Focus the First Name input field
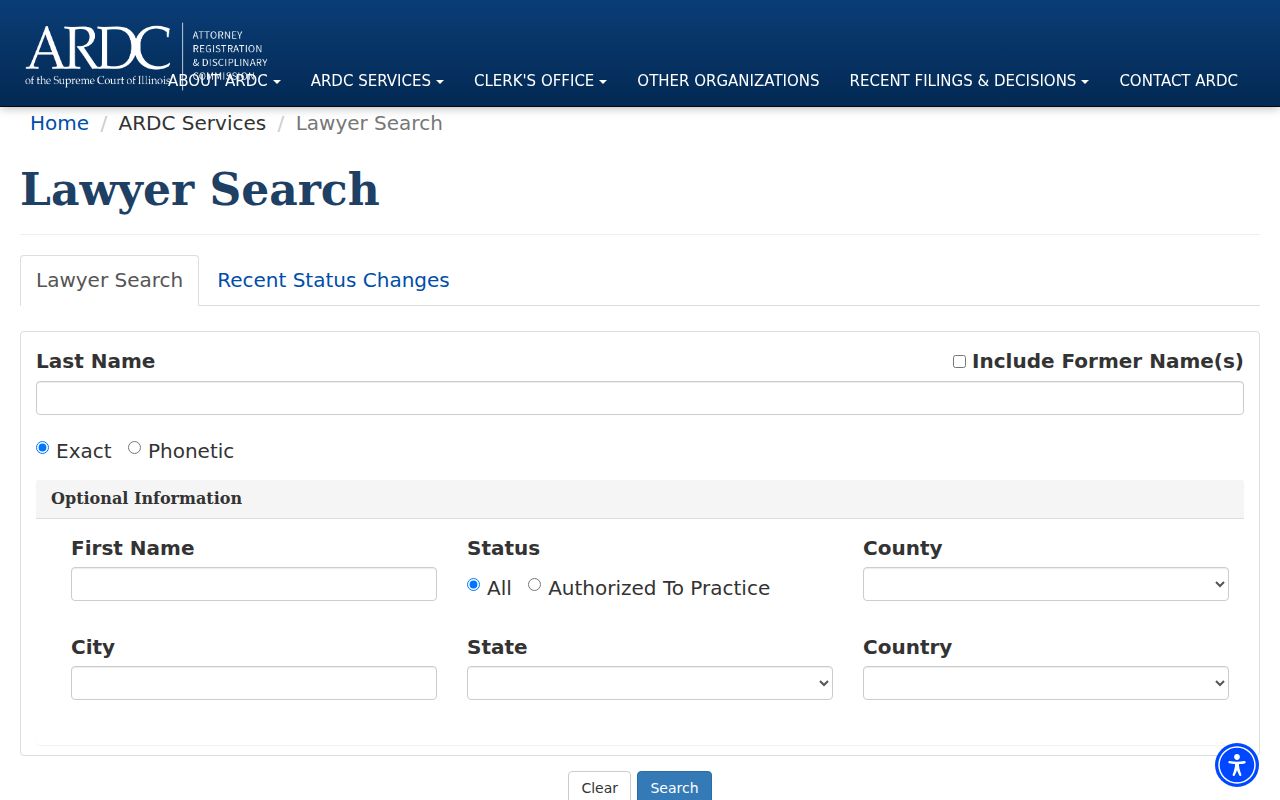Screen dimensions: 1280x800 click(254, 584)
